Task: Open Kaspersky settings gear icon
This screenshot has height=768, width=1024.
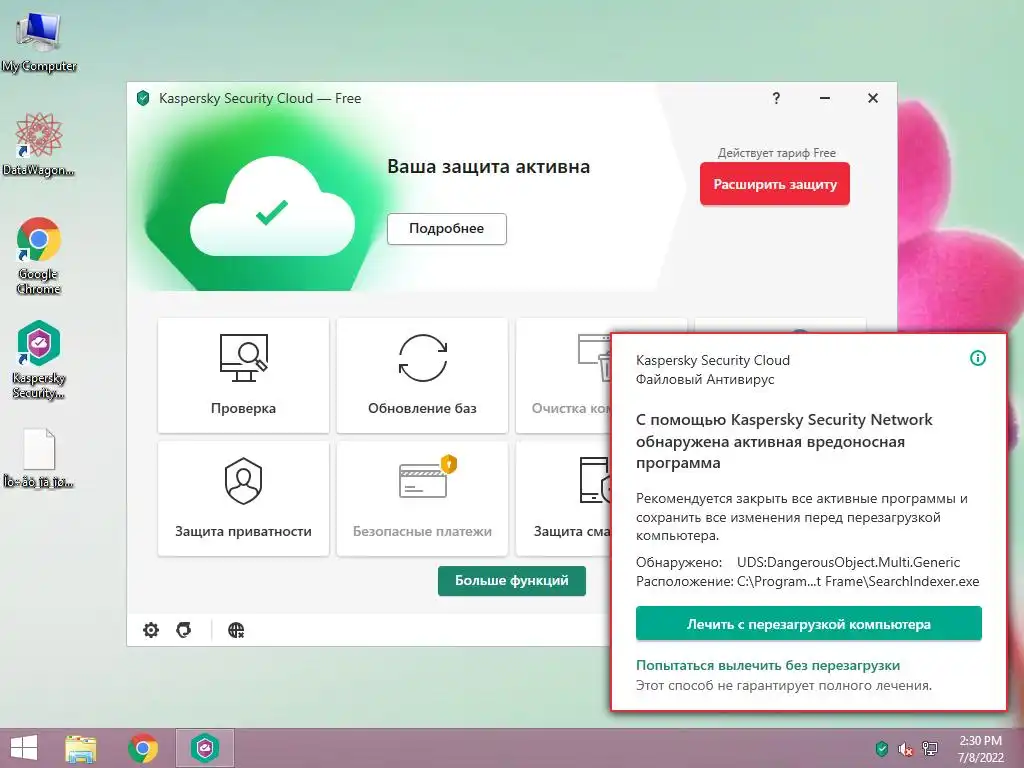Action: click(151, 630)
